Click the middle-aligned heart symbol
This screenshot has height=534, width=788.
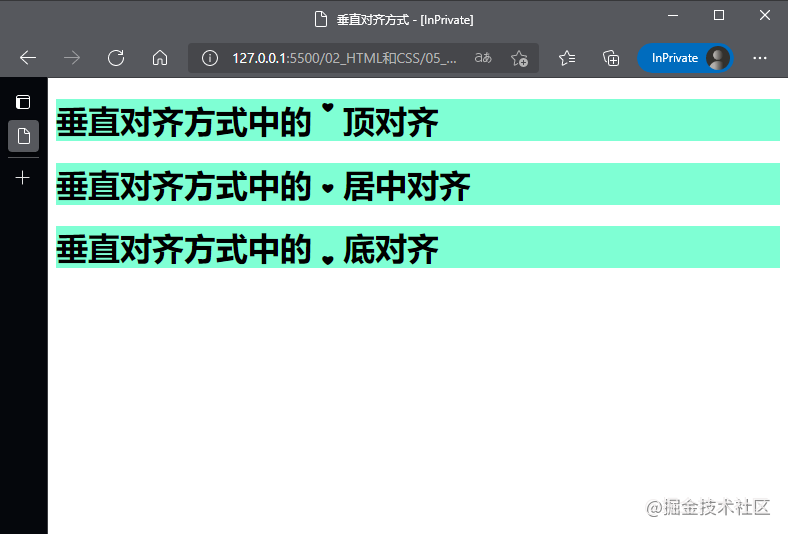click(x=328, y=188)
